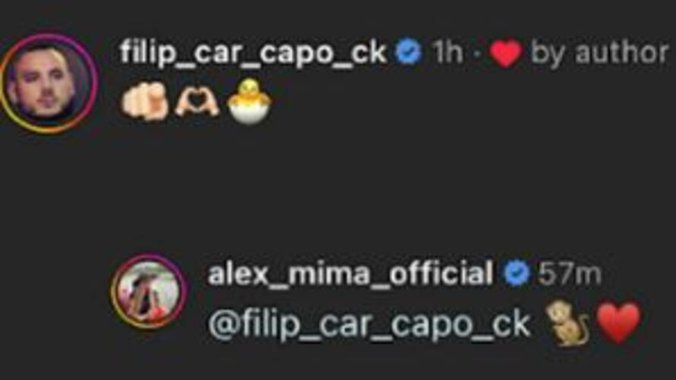Select the "by author" label
Viewport: 676px width, 380px height.
pos(600,53)
